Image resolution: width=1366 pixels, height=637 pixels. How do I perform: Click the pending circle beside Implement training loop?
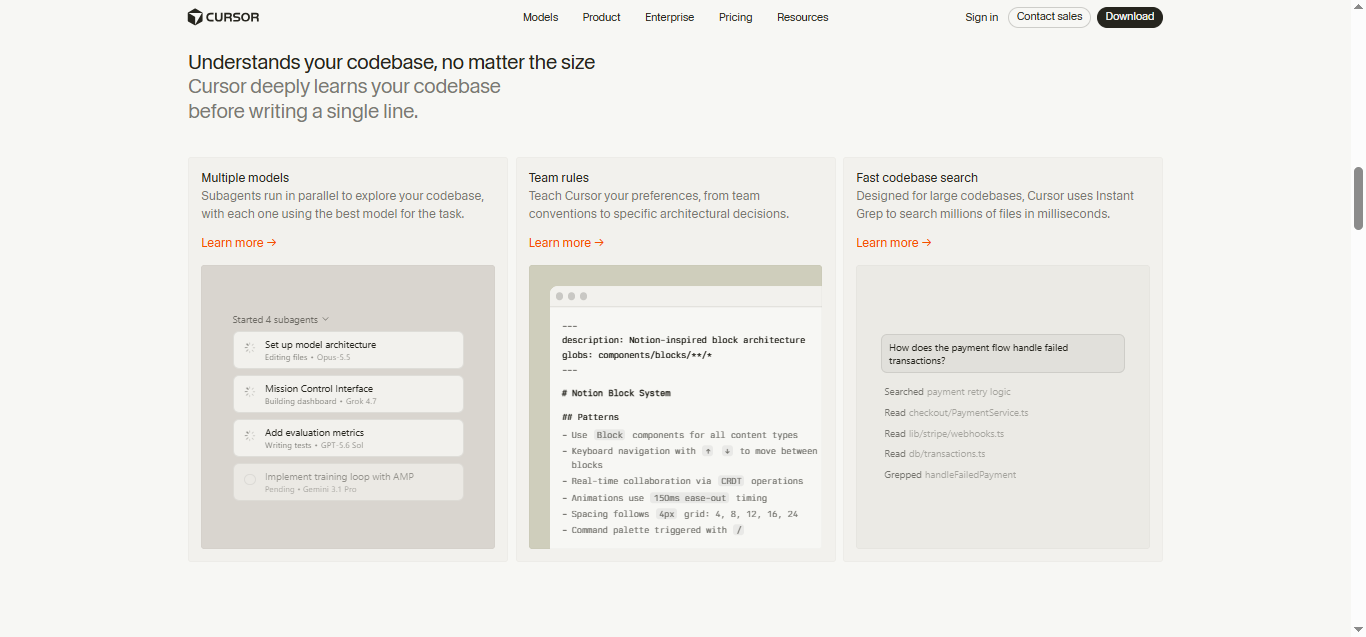pos(250,481)
